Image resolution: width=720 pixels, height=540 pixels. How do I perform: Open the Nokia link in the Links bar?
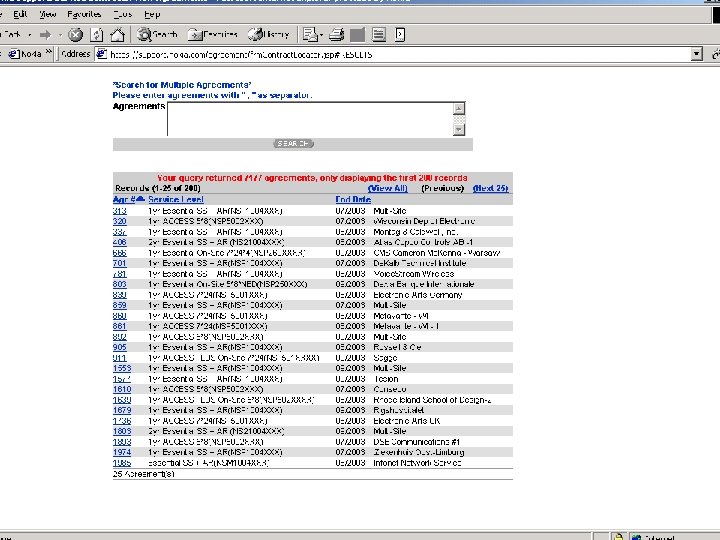tap(26, 54)
